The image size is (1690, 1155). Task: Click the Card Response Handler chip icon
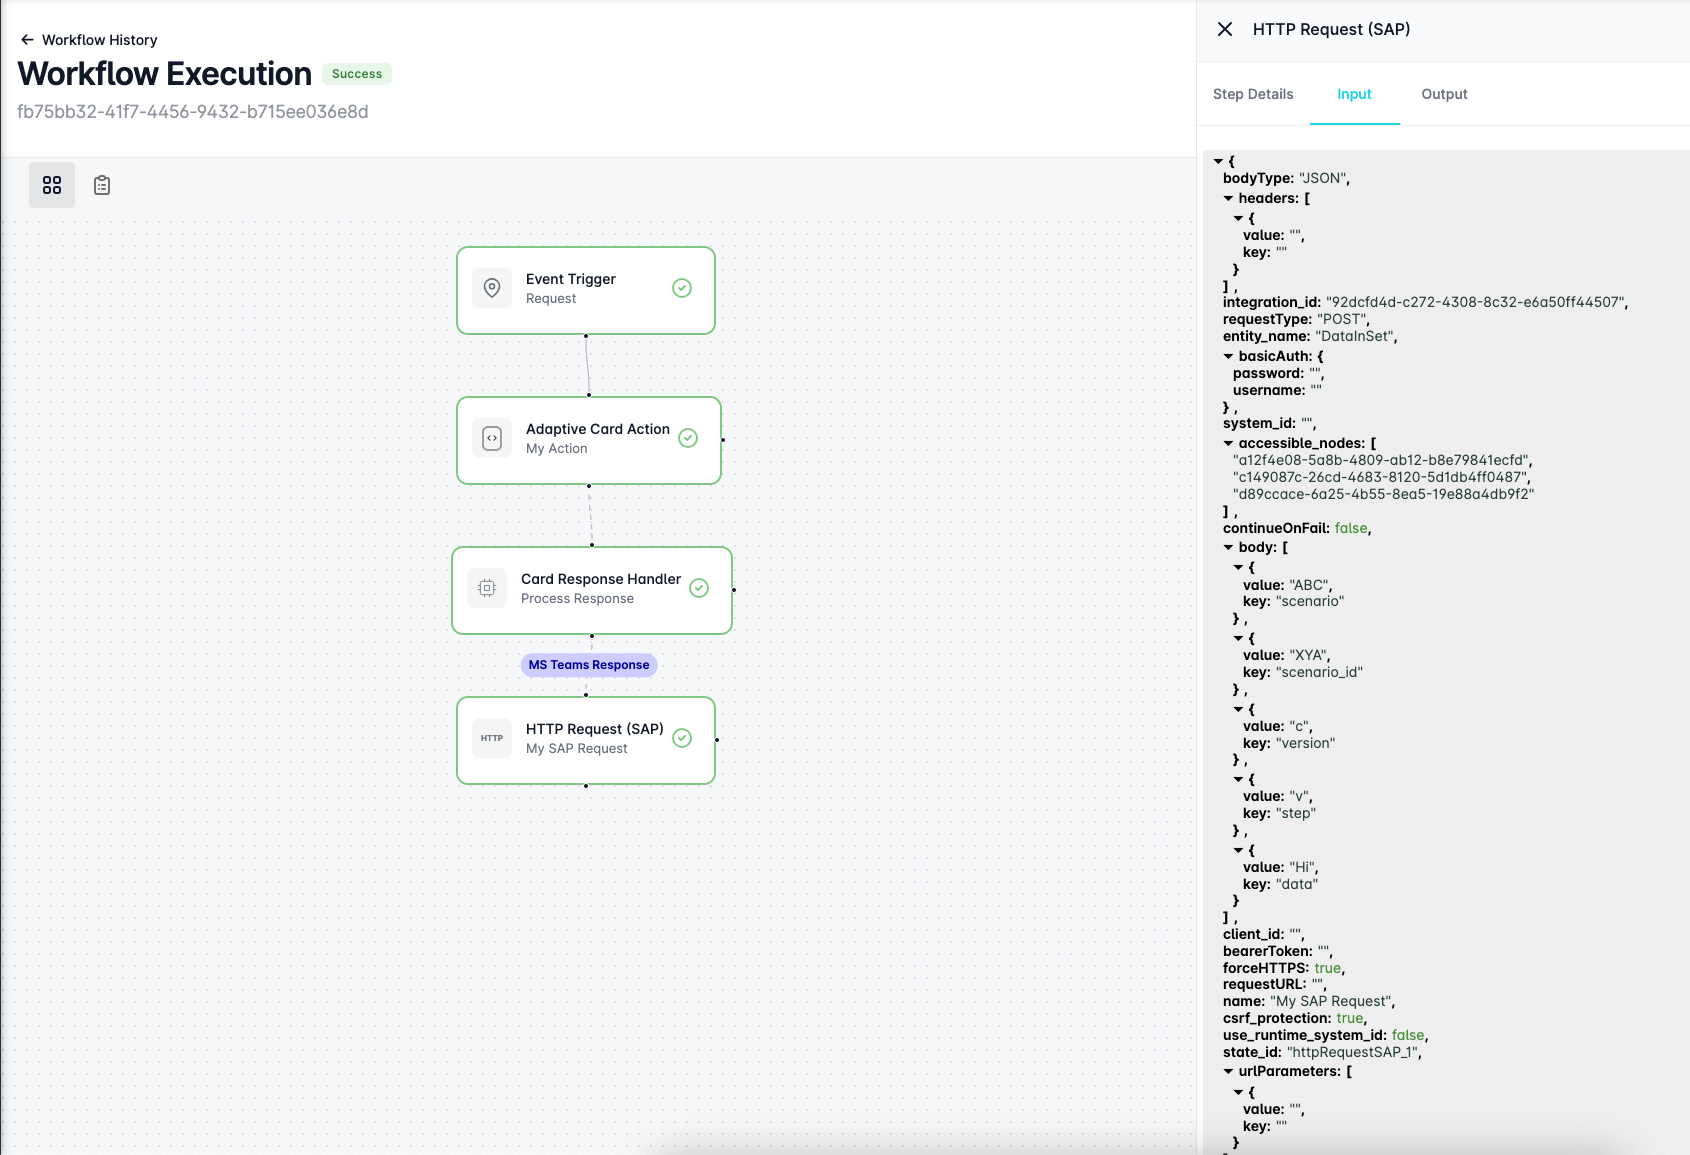[x=487, y=588]
